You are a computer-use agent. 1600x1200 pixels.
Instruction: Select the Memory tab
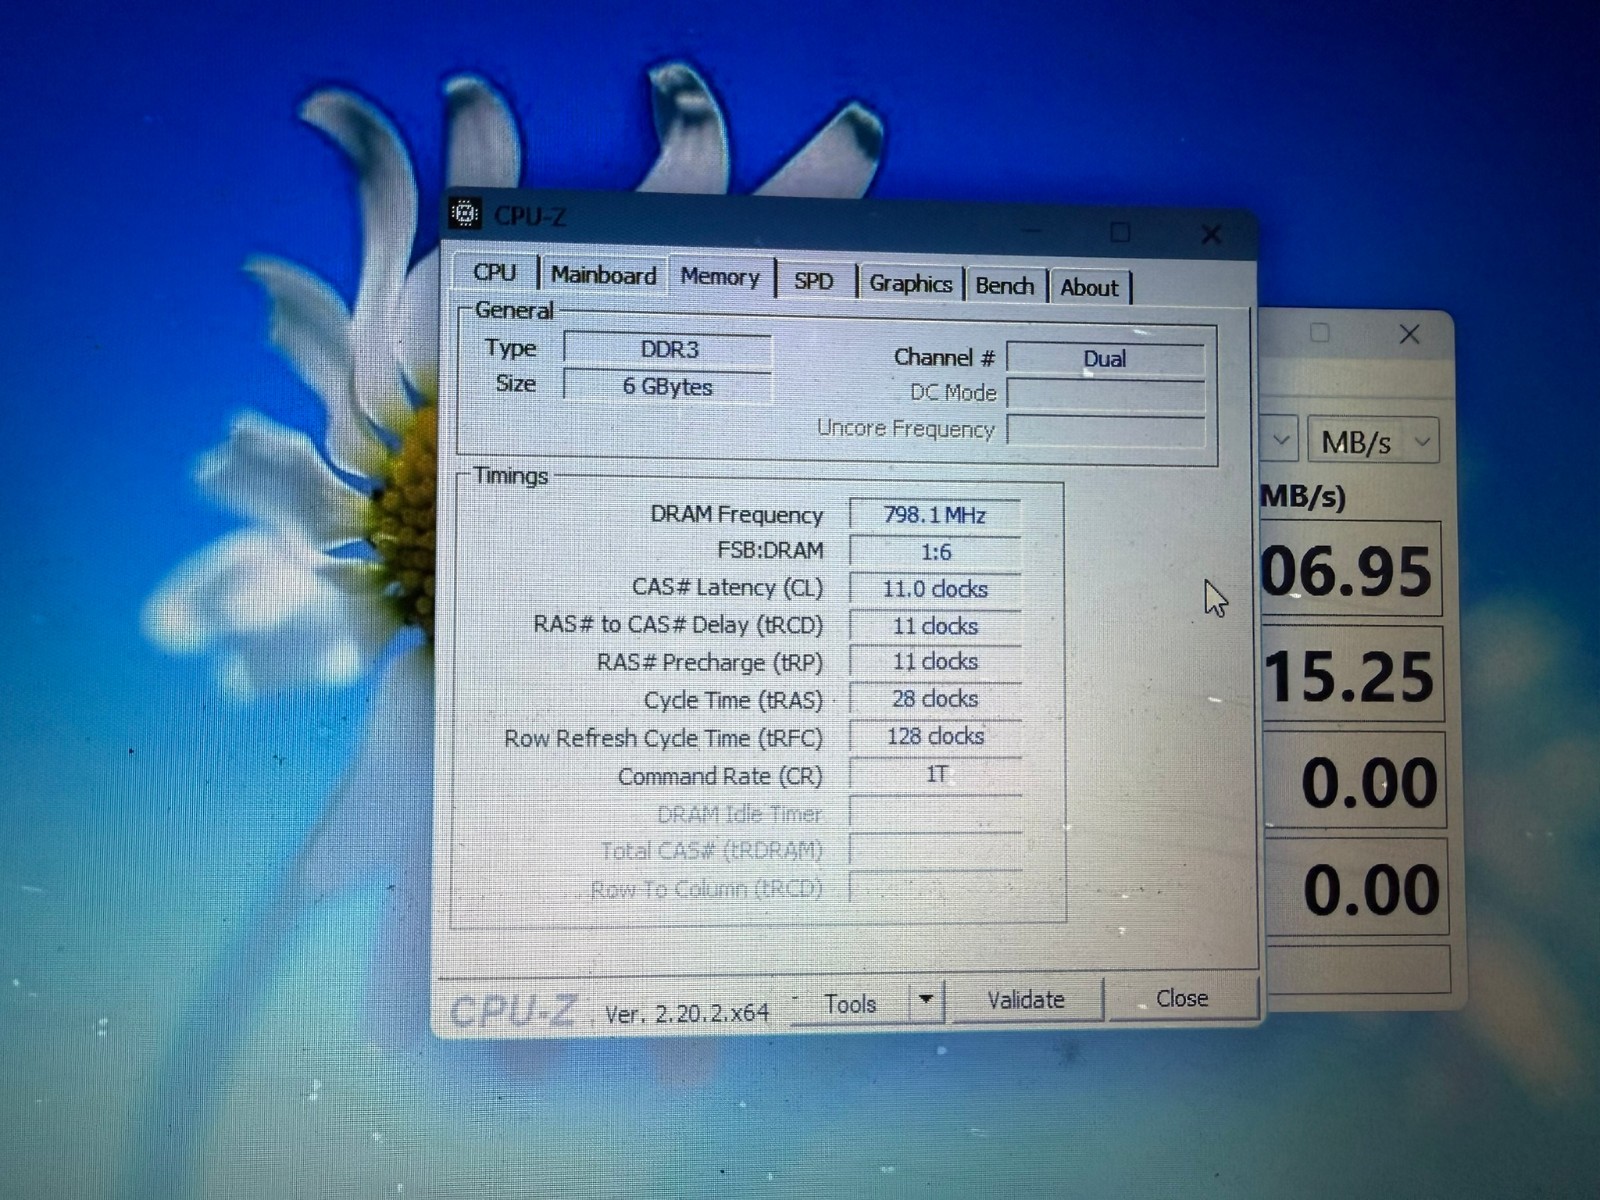pyautogui.click(x=721, y=277)
